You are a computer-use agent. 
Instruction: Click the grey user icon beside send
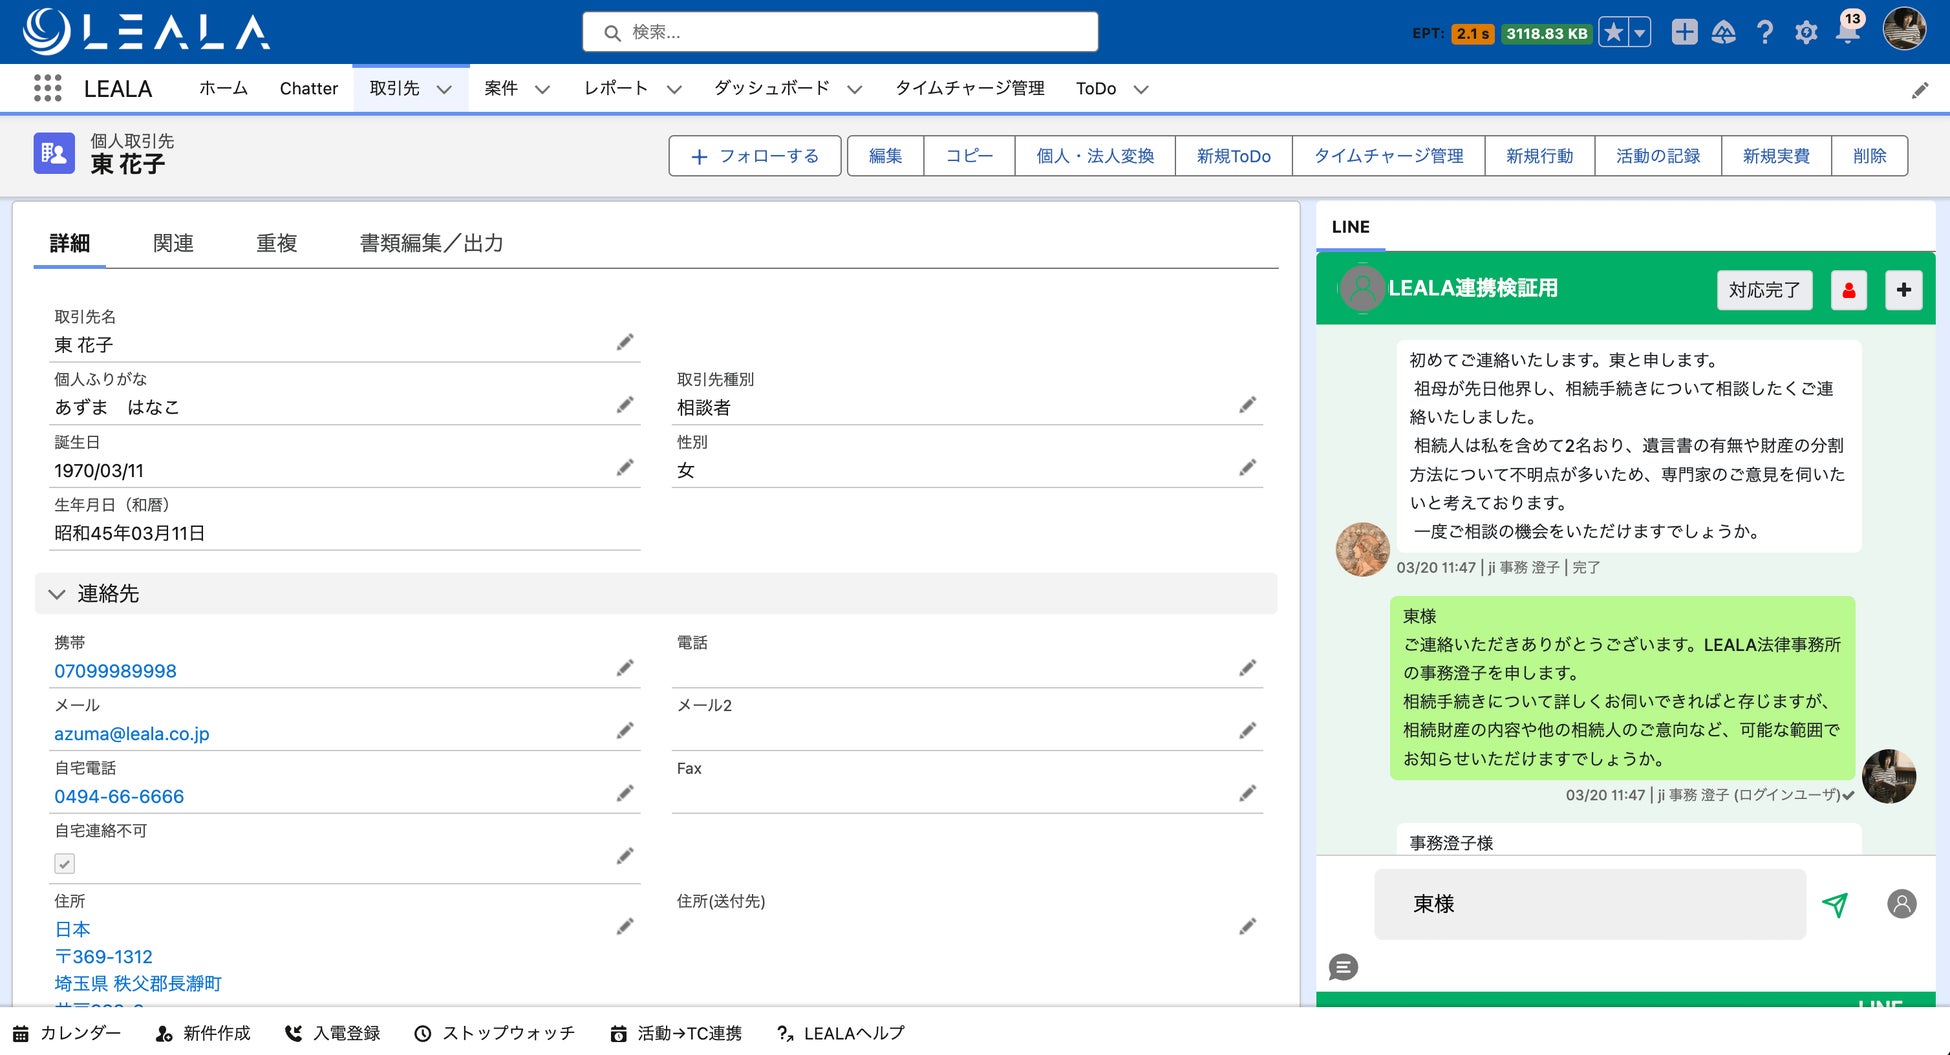(x=1902, y=904)
